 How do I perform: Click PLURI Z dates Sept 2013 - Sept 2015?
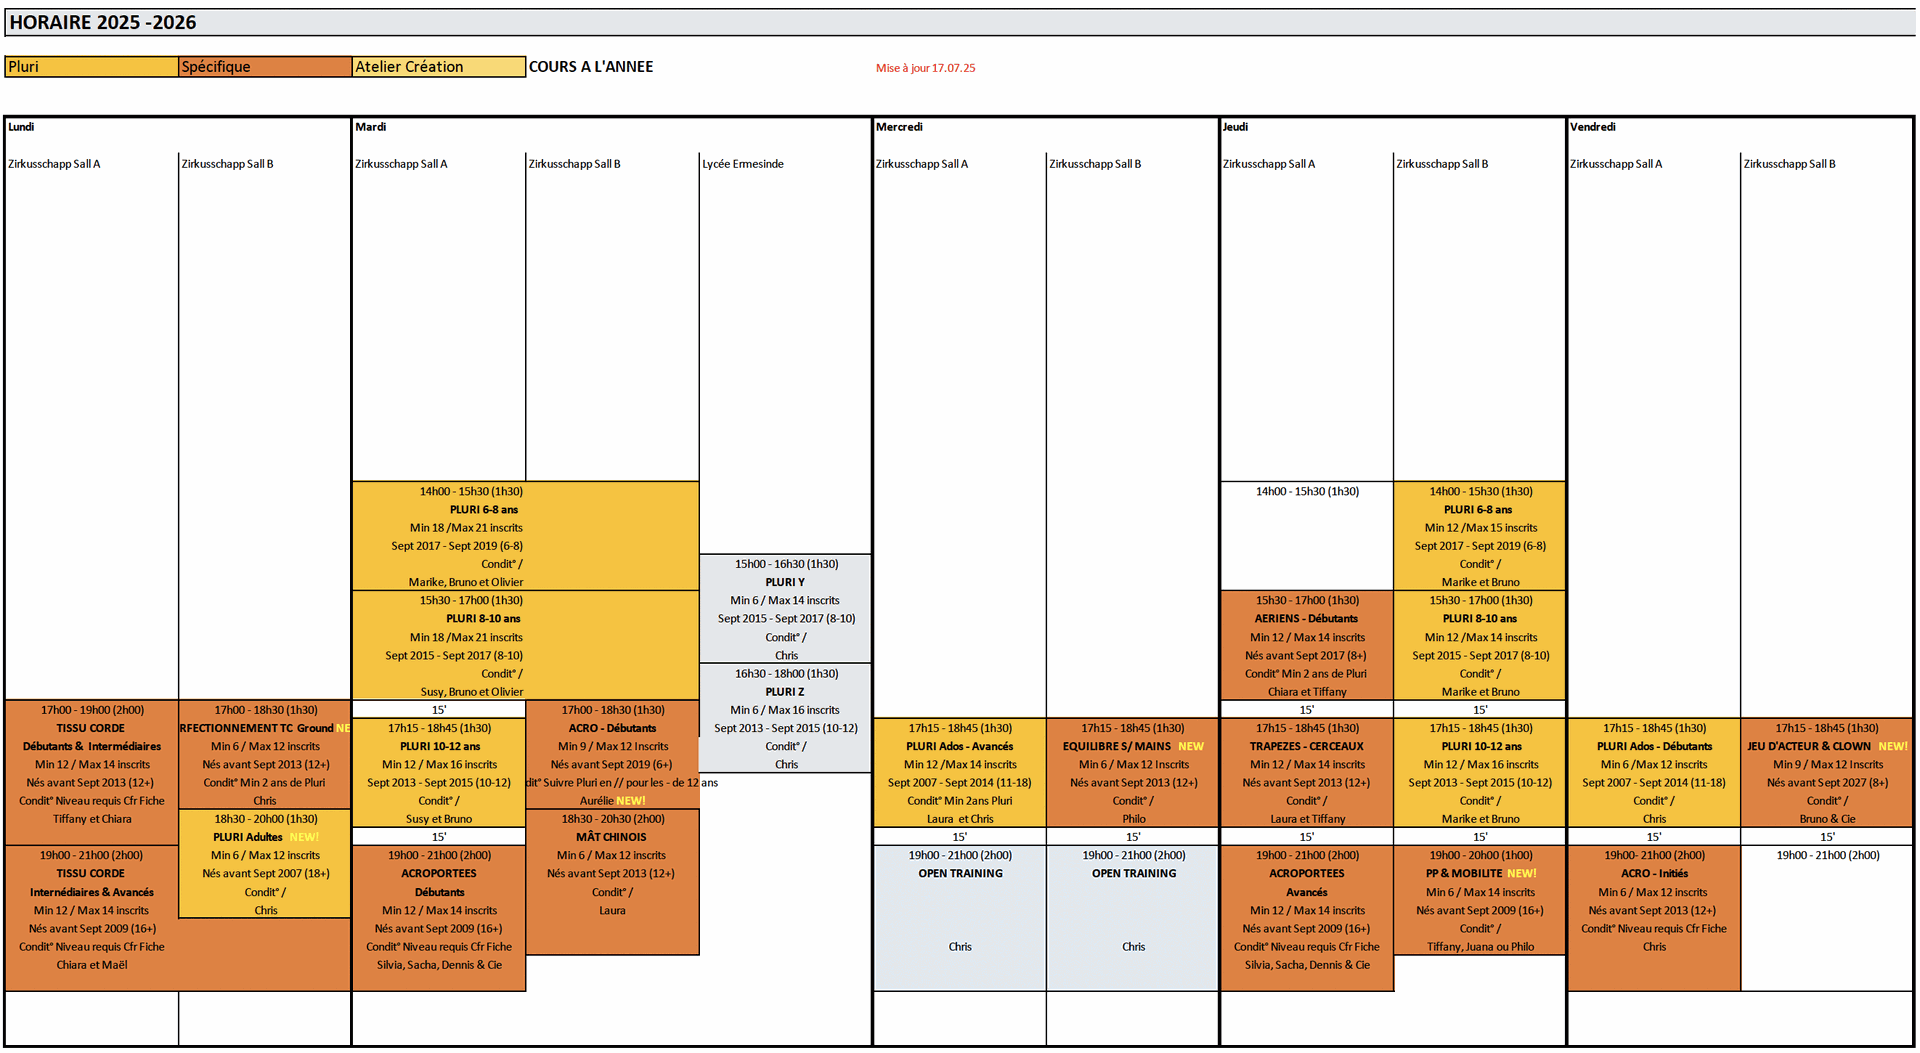click(785, 729)
